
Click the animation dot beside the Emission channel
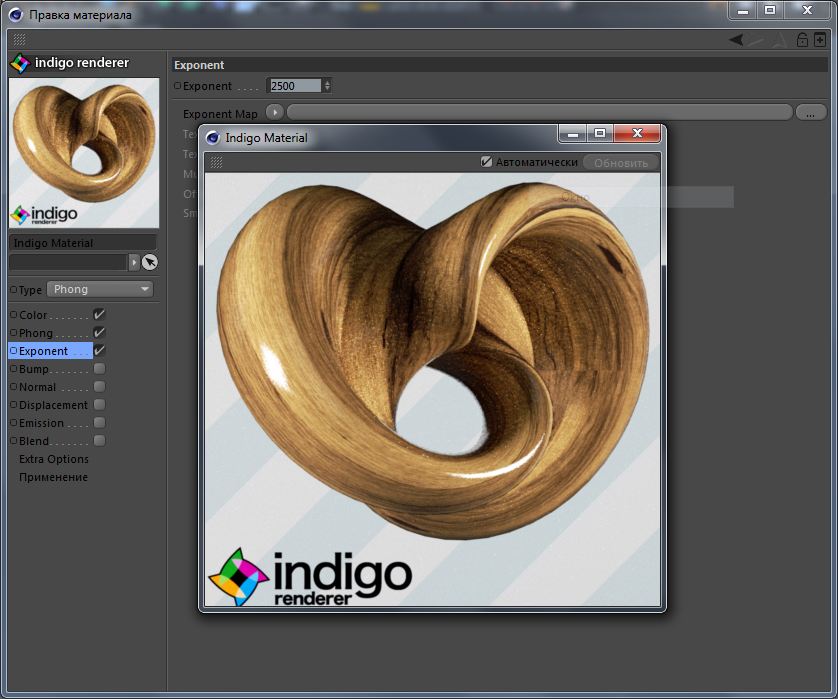[x=14, y=423]
